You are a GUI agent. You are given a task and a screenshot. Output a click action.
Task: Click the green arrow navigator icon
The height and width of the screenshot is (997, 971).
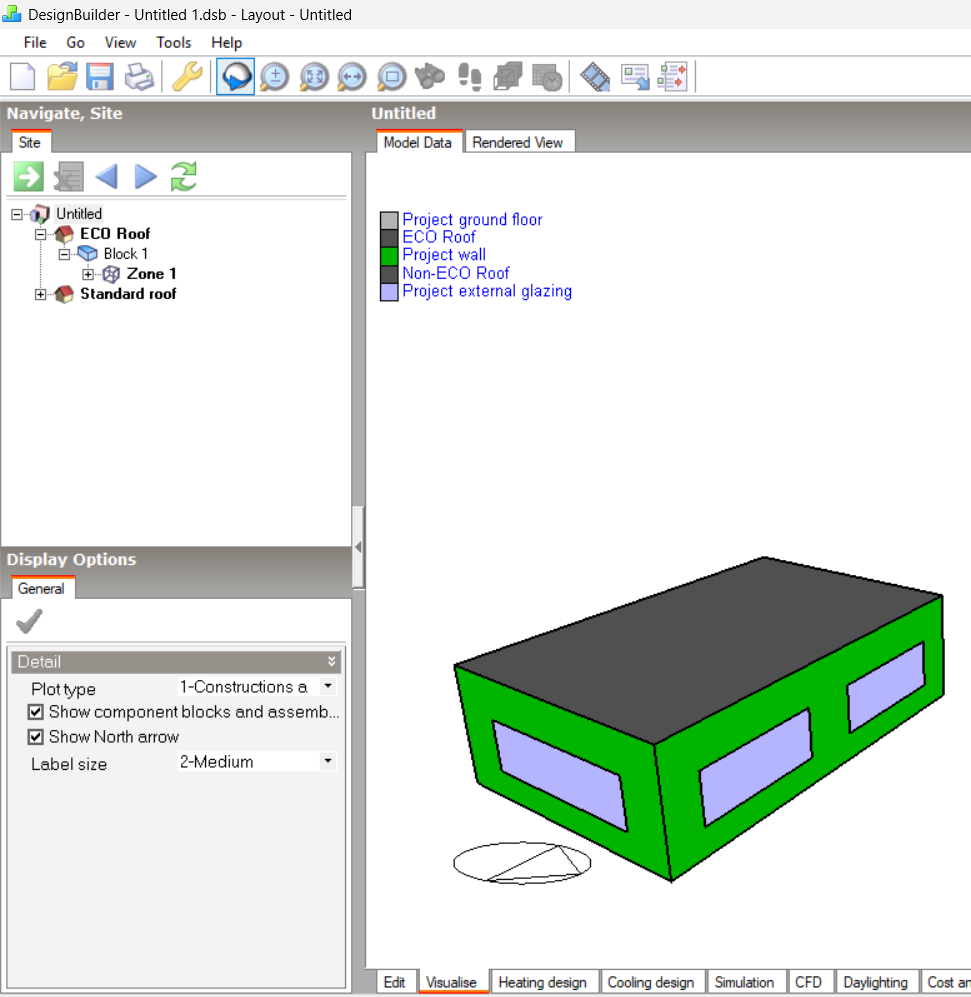pos(29,177)
